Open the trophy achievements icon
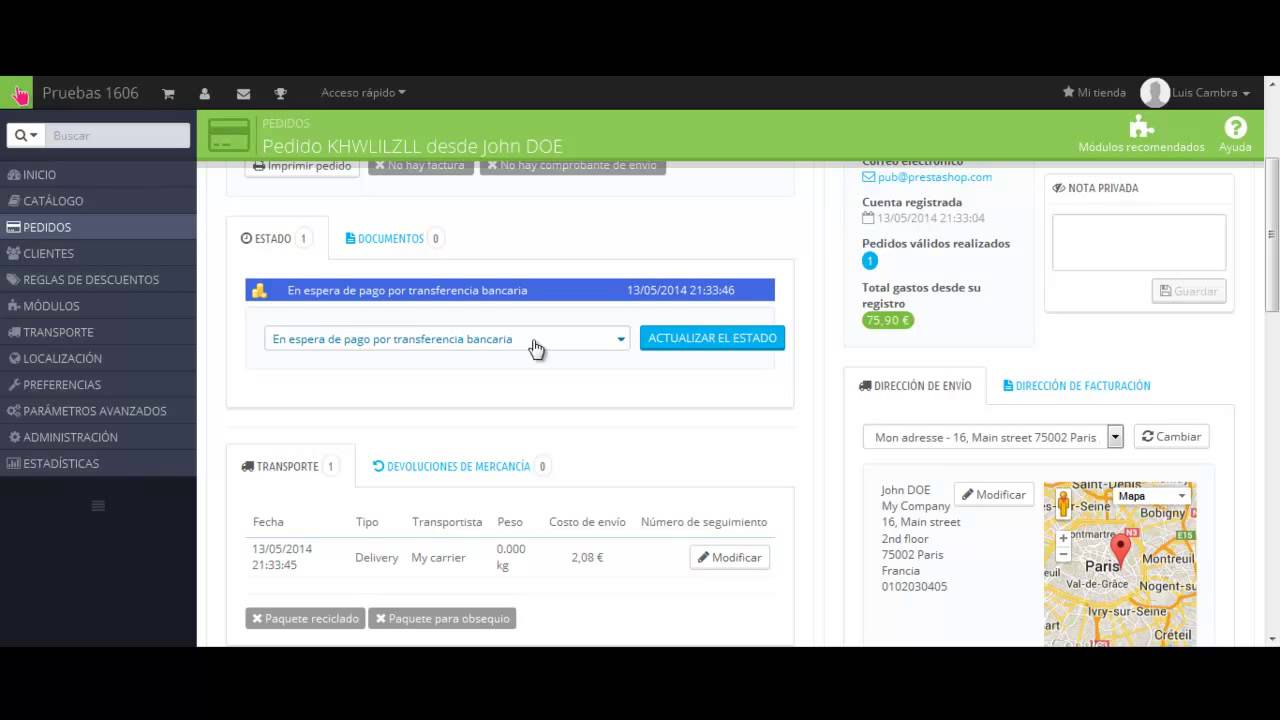The height and width of the screenshot is (720, 1280). click(281, 93)
